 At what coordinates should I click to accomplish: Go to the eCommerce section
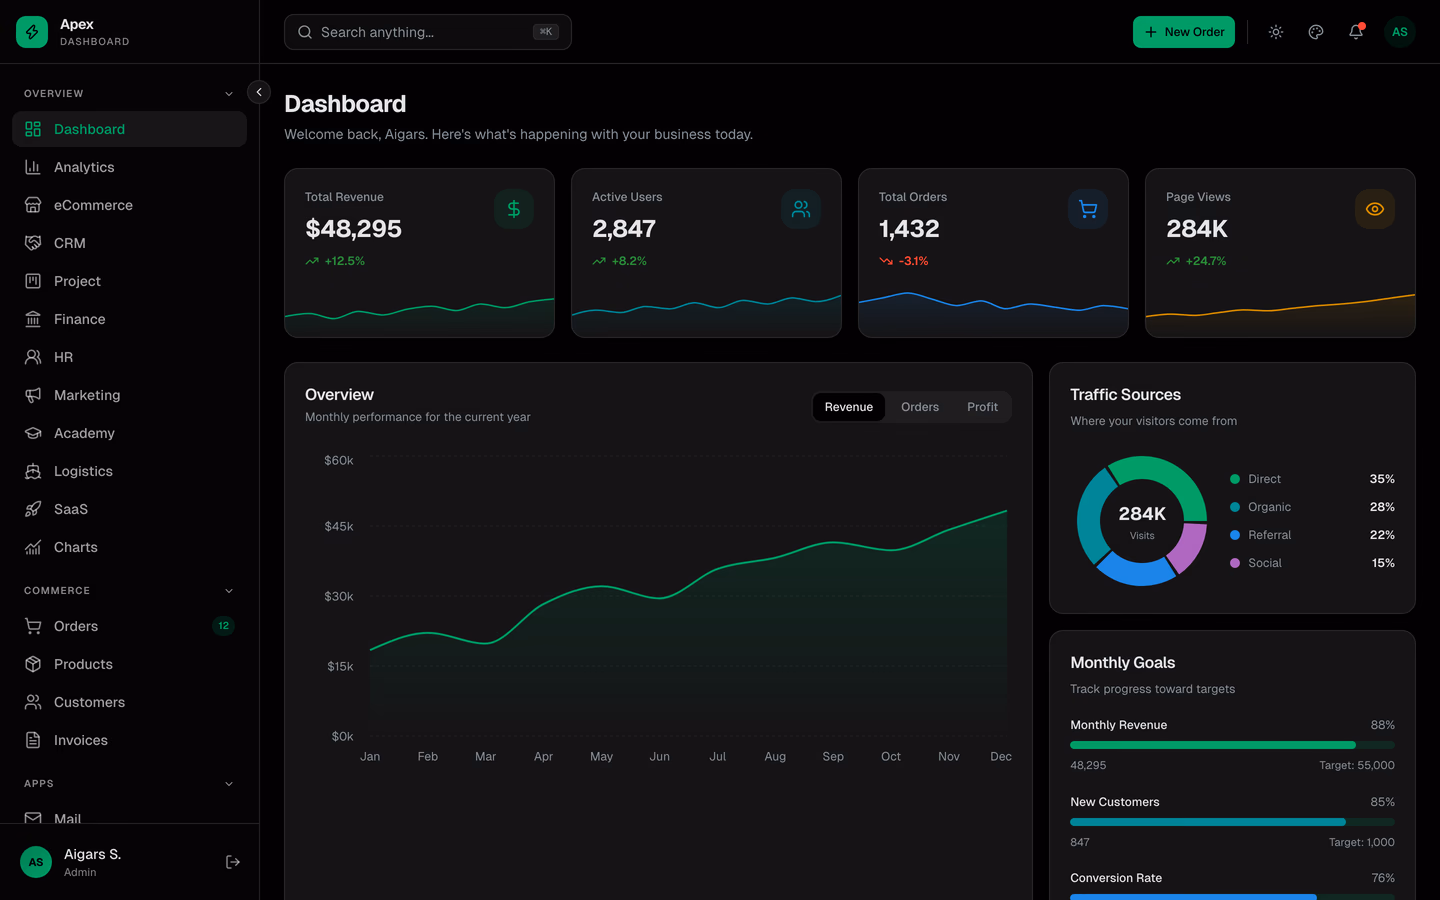coord(129,205)
